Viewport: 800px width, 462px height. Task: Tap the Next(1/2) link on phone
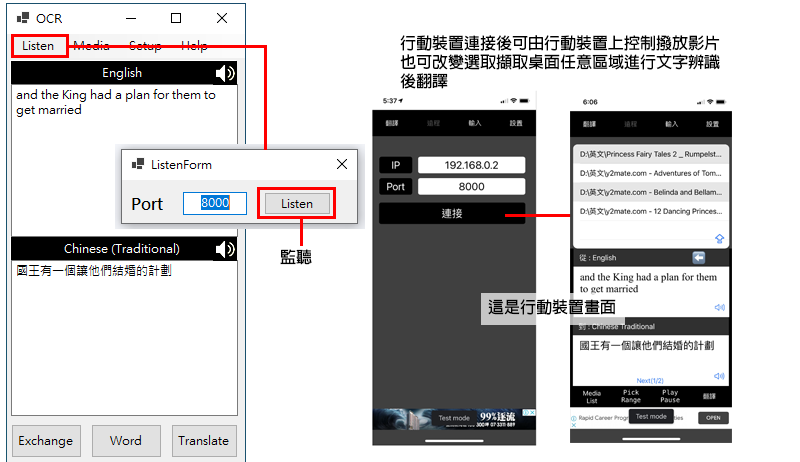(650, 380)
